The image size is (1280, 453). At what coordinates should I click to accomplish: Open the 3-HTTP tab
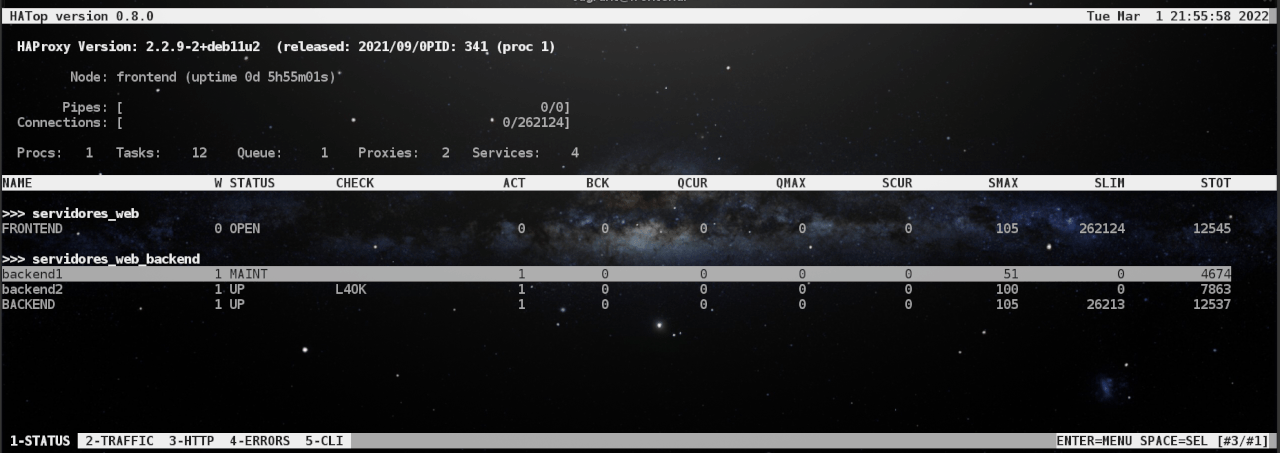pyautogui.click(x=191, y=441)
